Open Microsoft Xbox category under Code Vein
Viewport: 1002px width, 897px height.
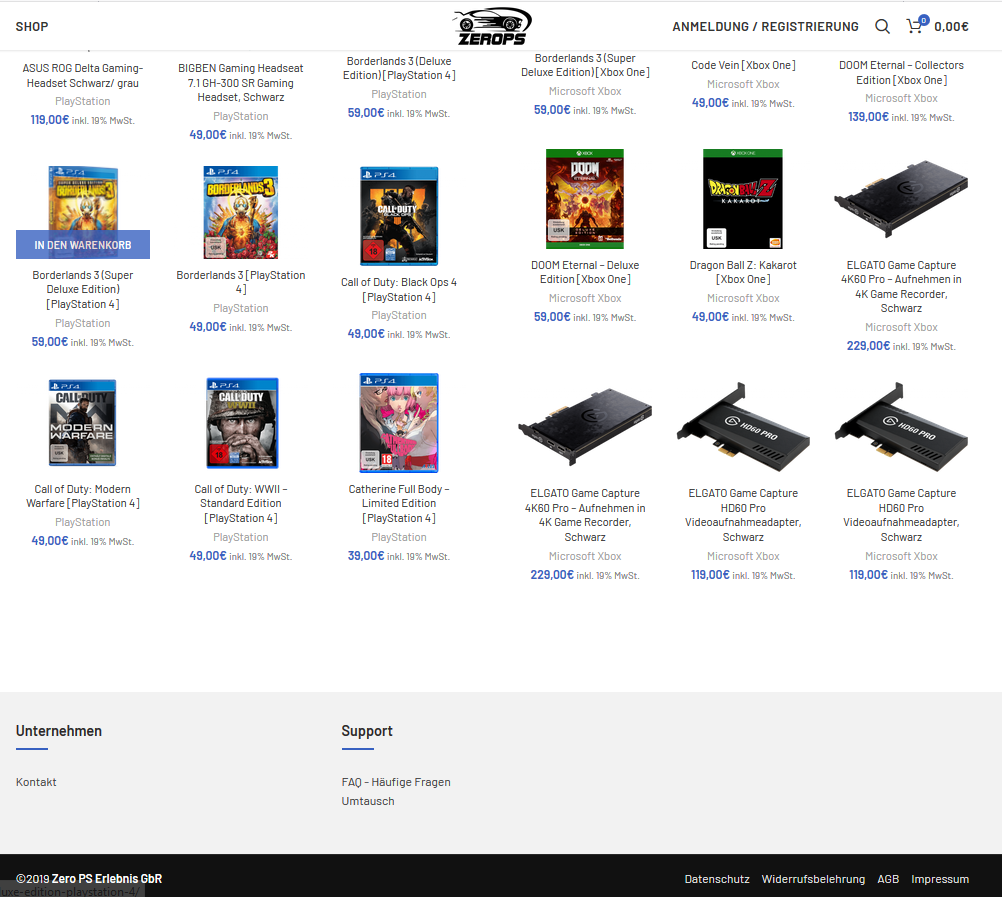(743, 84)
